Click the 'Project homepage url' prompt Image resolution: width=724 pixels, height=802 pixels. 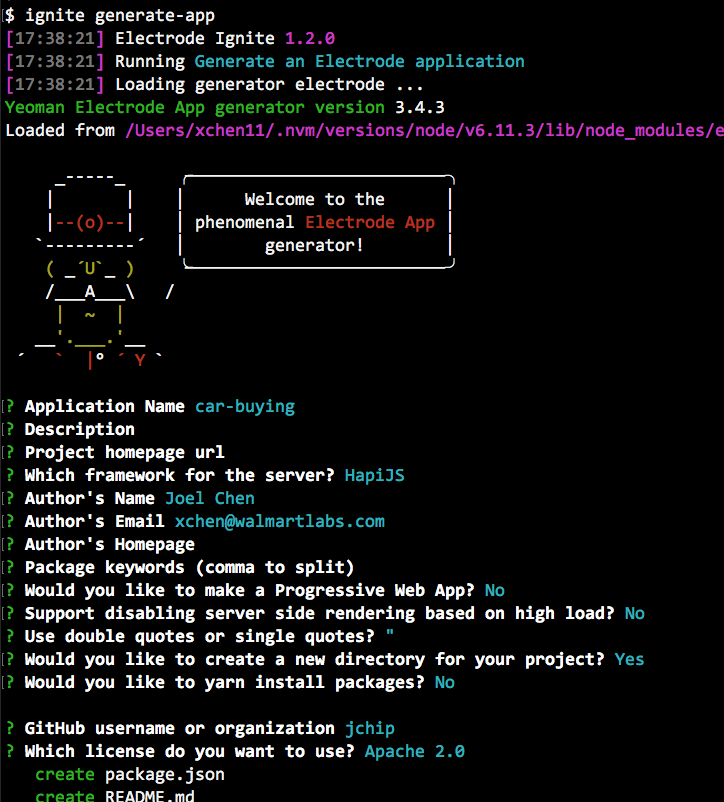click(125, 452)
